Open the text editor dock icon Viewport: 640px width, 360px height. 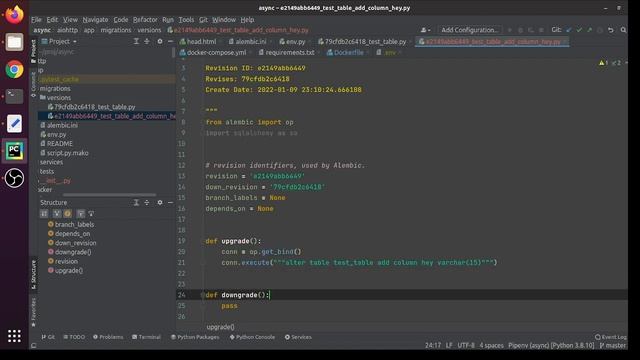click(x=14, y=124)
